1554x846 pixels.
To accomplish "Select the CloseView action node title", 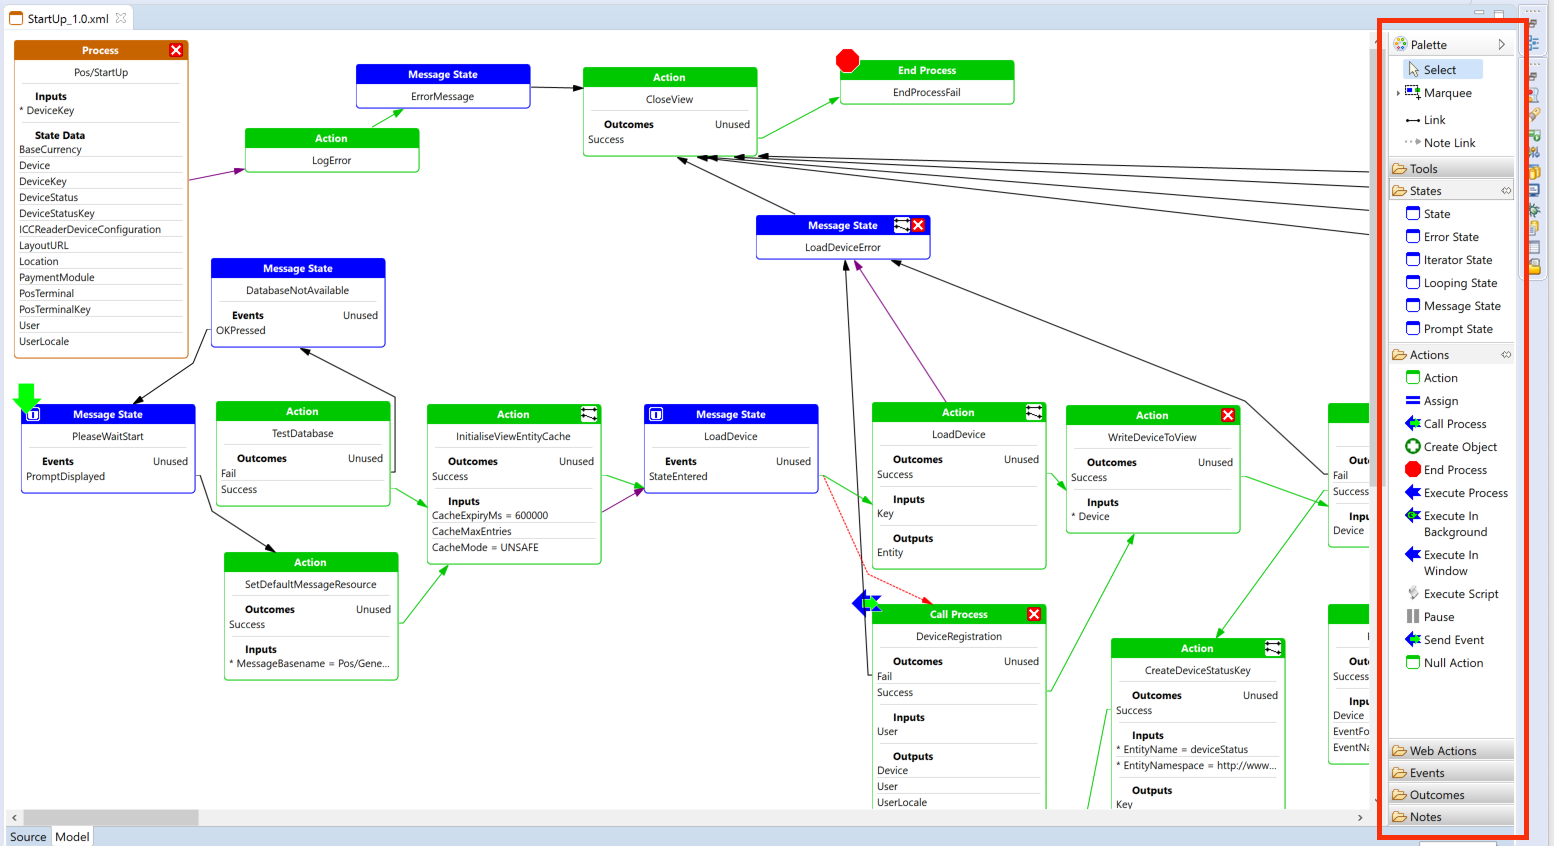I will (x=669, y=100).
